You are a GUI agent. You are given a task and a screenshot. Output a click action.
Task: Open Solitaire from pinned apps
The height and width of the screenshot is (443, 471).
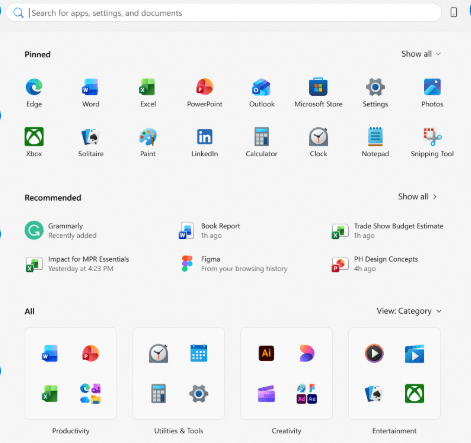click(x=91, y=142)
